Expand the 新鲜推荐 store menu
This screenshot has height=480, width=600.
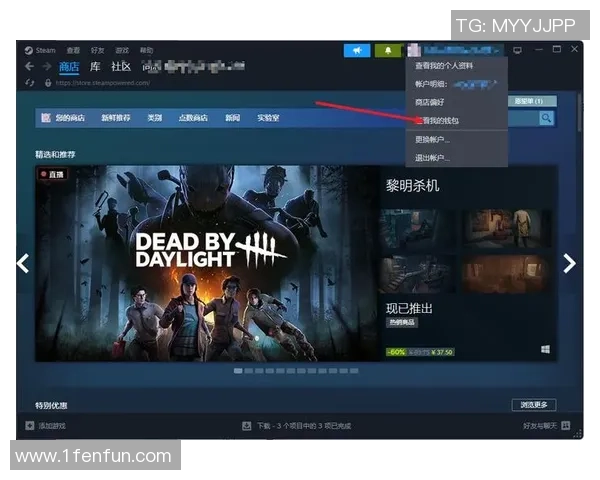[x=116, y=118]
